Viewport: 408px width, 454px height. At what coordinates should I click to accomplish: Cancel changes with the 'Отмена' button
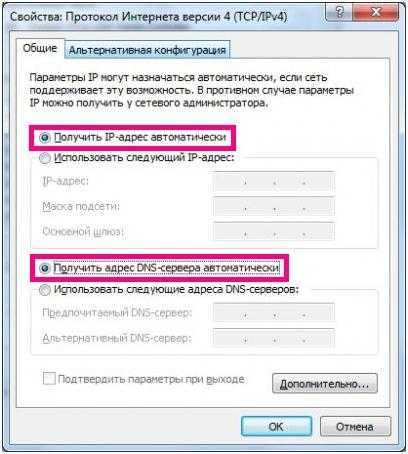355,426
